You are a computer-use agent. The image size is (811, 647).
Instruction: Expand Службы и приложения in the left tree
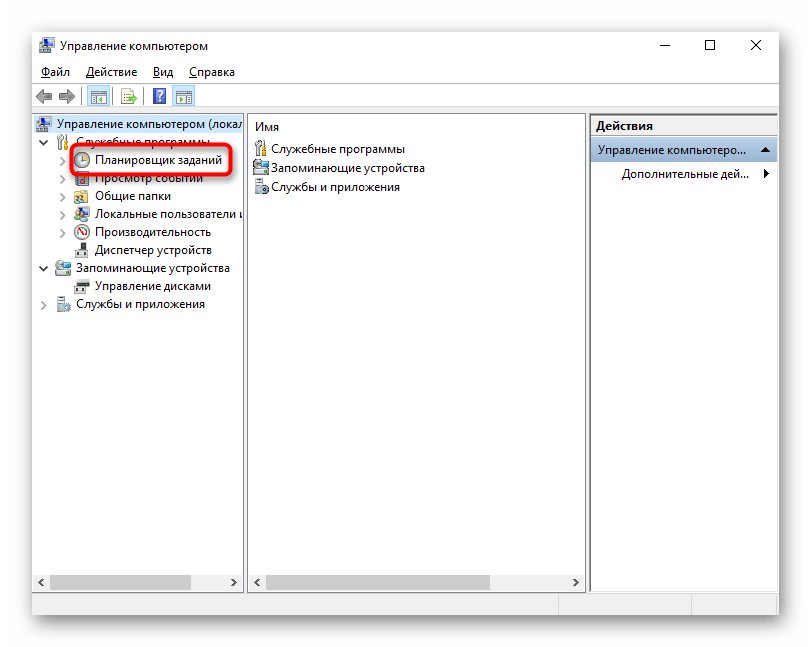43,304
